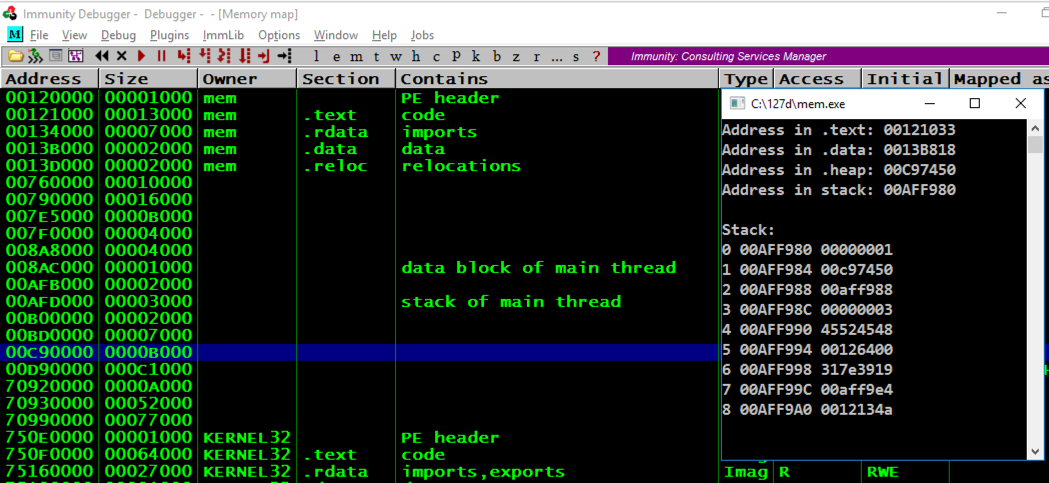Open the File menu
Viewport: 1049px width, 483px height.
39,35
